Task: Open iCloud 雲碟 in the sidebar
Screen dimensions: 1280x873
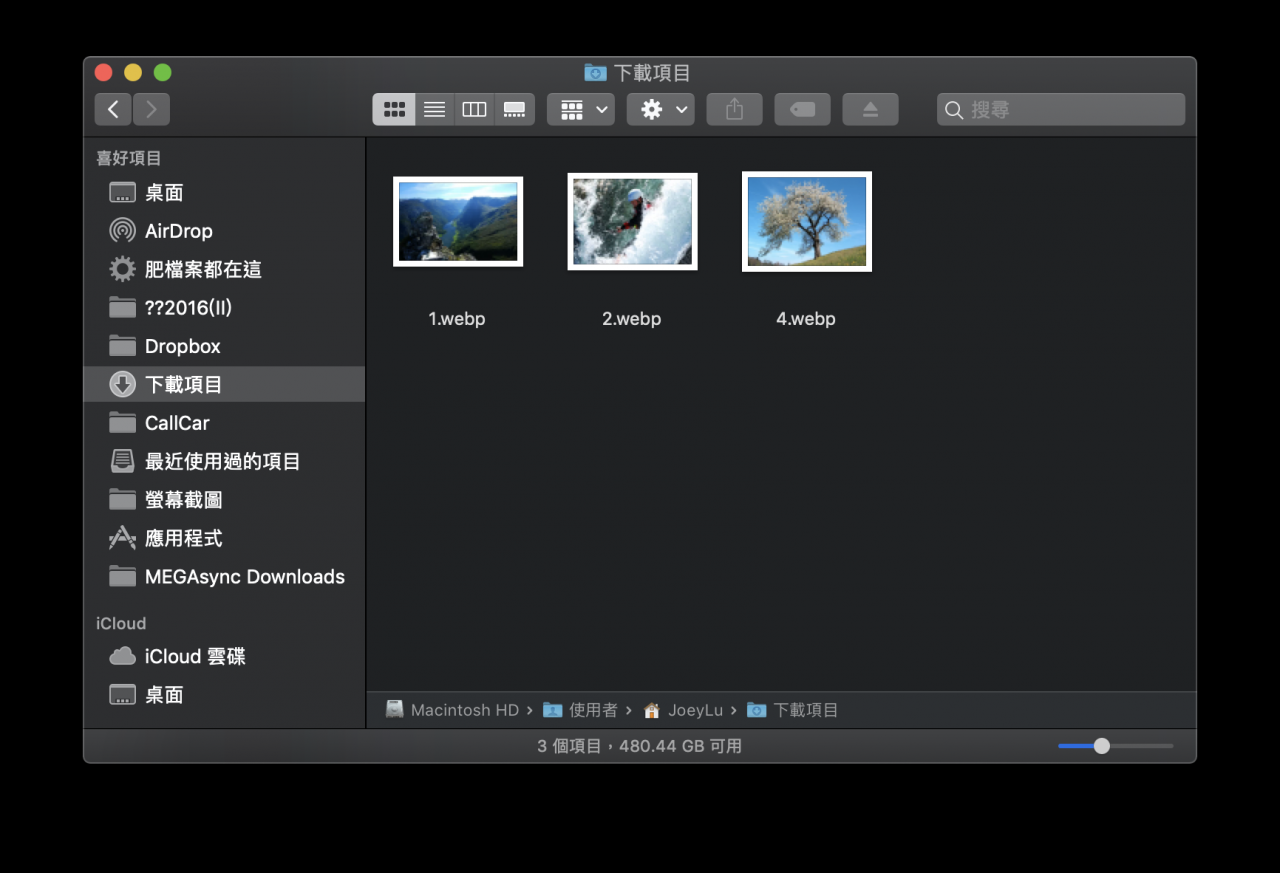Action: click(195, 656)
